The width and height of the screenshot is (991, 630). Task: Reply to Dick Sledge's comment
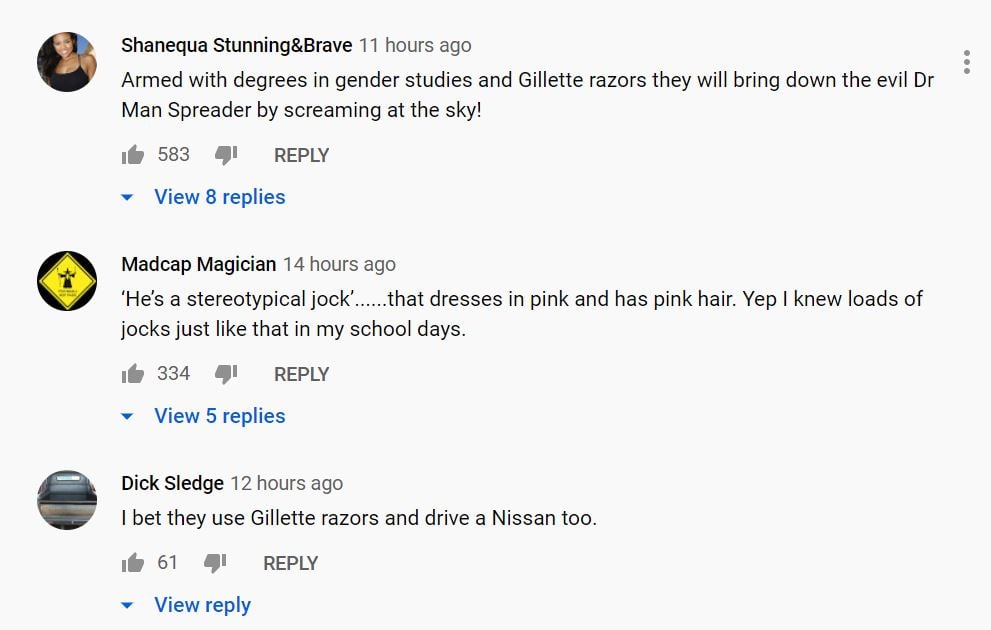(x=290, y=563)
